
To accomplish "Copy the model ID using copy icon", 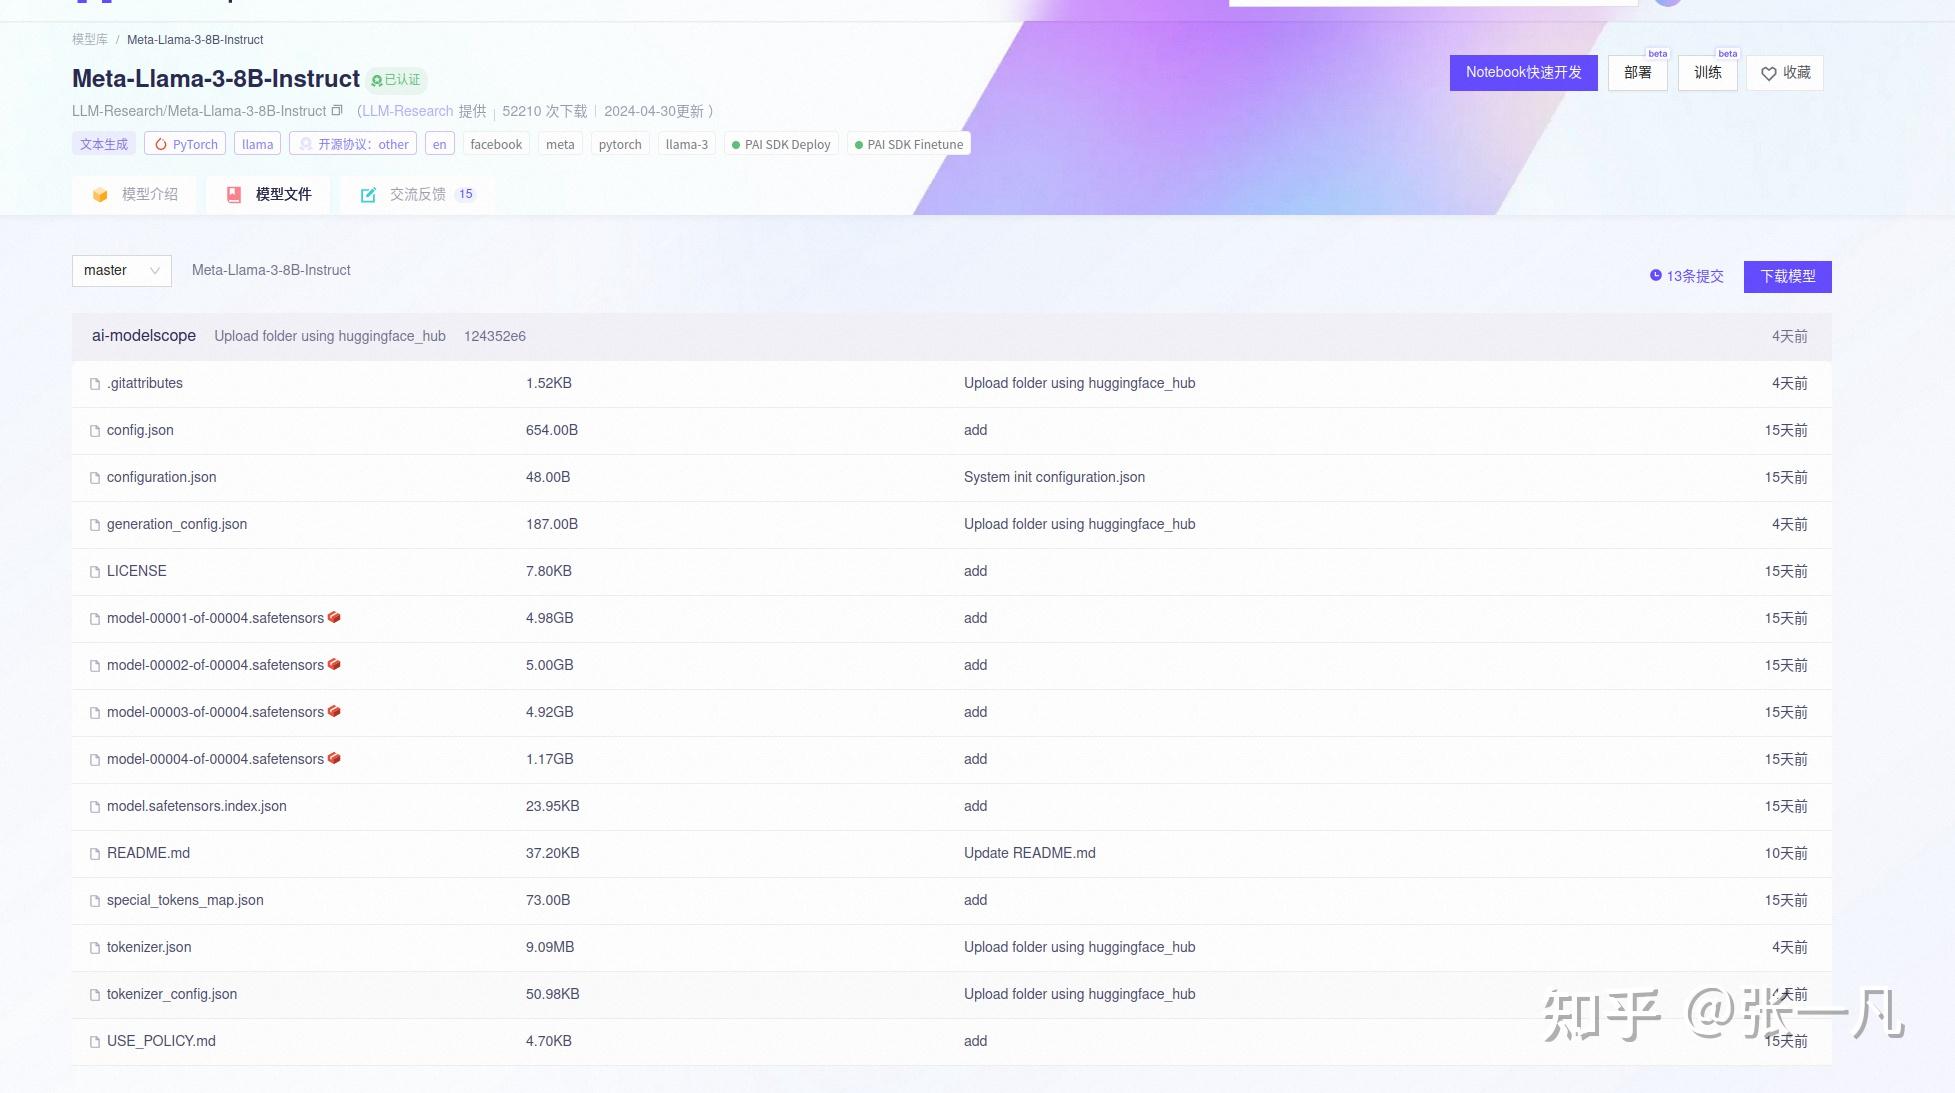I will [x=337, y=111].
